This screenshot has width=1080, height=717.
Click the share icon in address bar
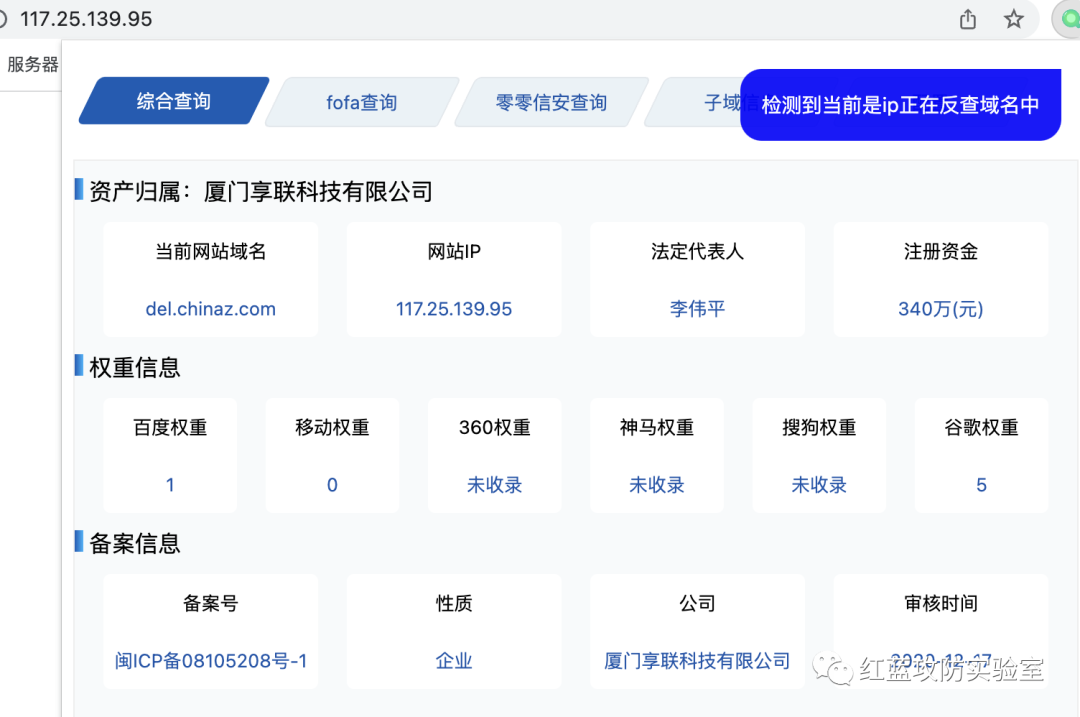(x=968, y=19)
